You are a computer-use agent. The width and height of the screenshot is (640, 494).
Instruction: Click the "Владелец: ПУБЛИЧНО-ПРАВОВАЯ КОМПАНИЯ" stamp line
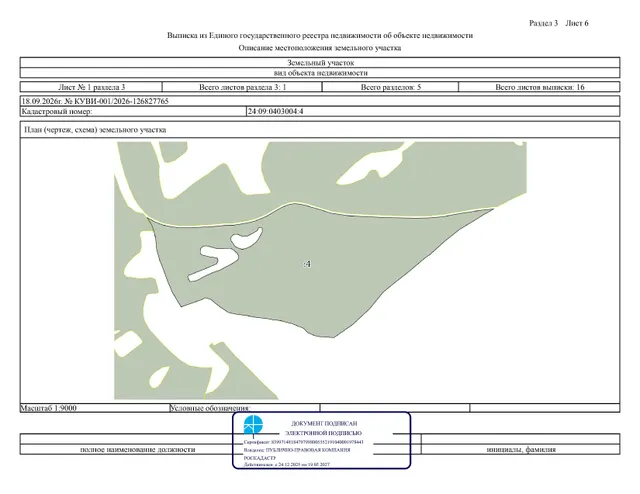tap(297, 450)
